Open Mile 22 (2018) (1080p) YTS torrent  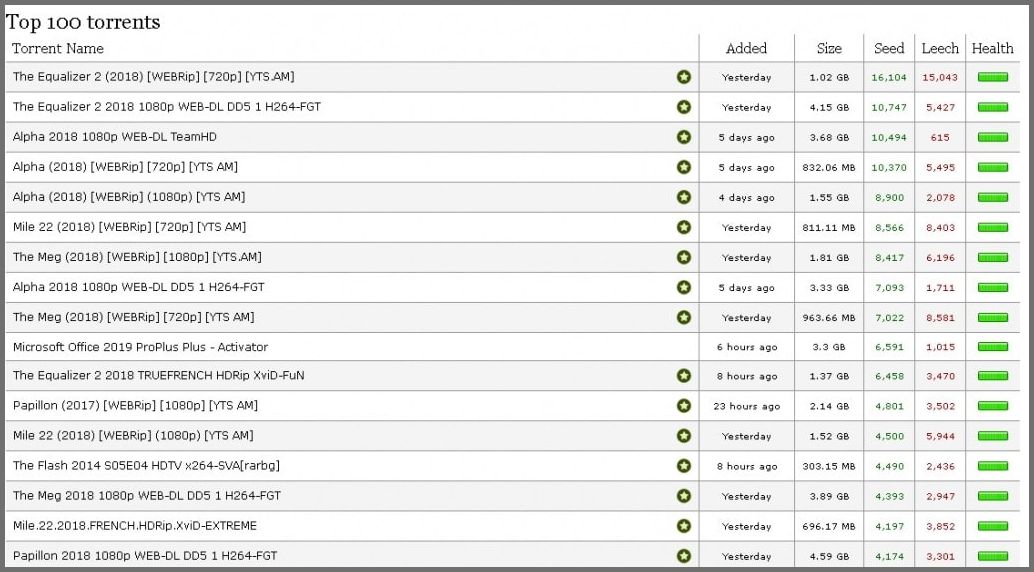point(133,435)
